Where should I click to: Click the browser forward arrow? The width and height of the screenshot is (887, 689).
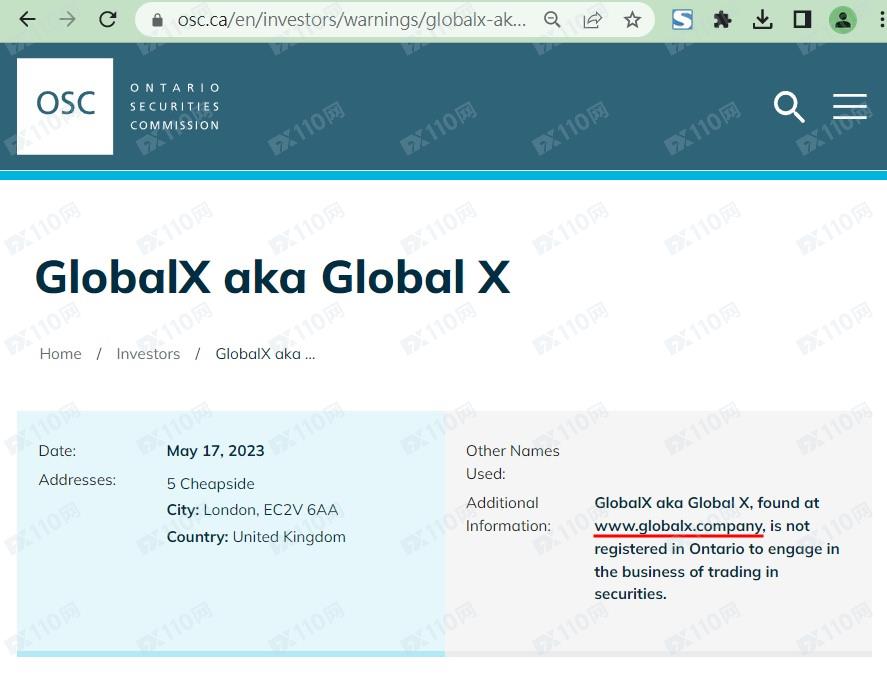click(x=67, y=20)
